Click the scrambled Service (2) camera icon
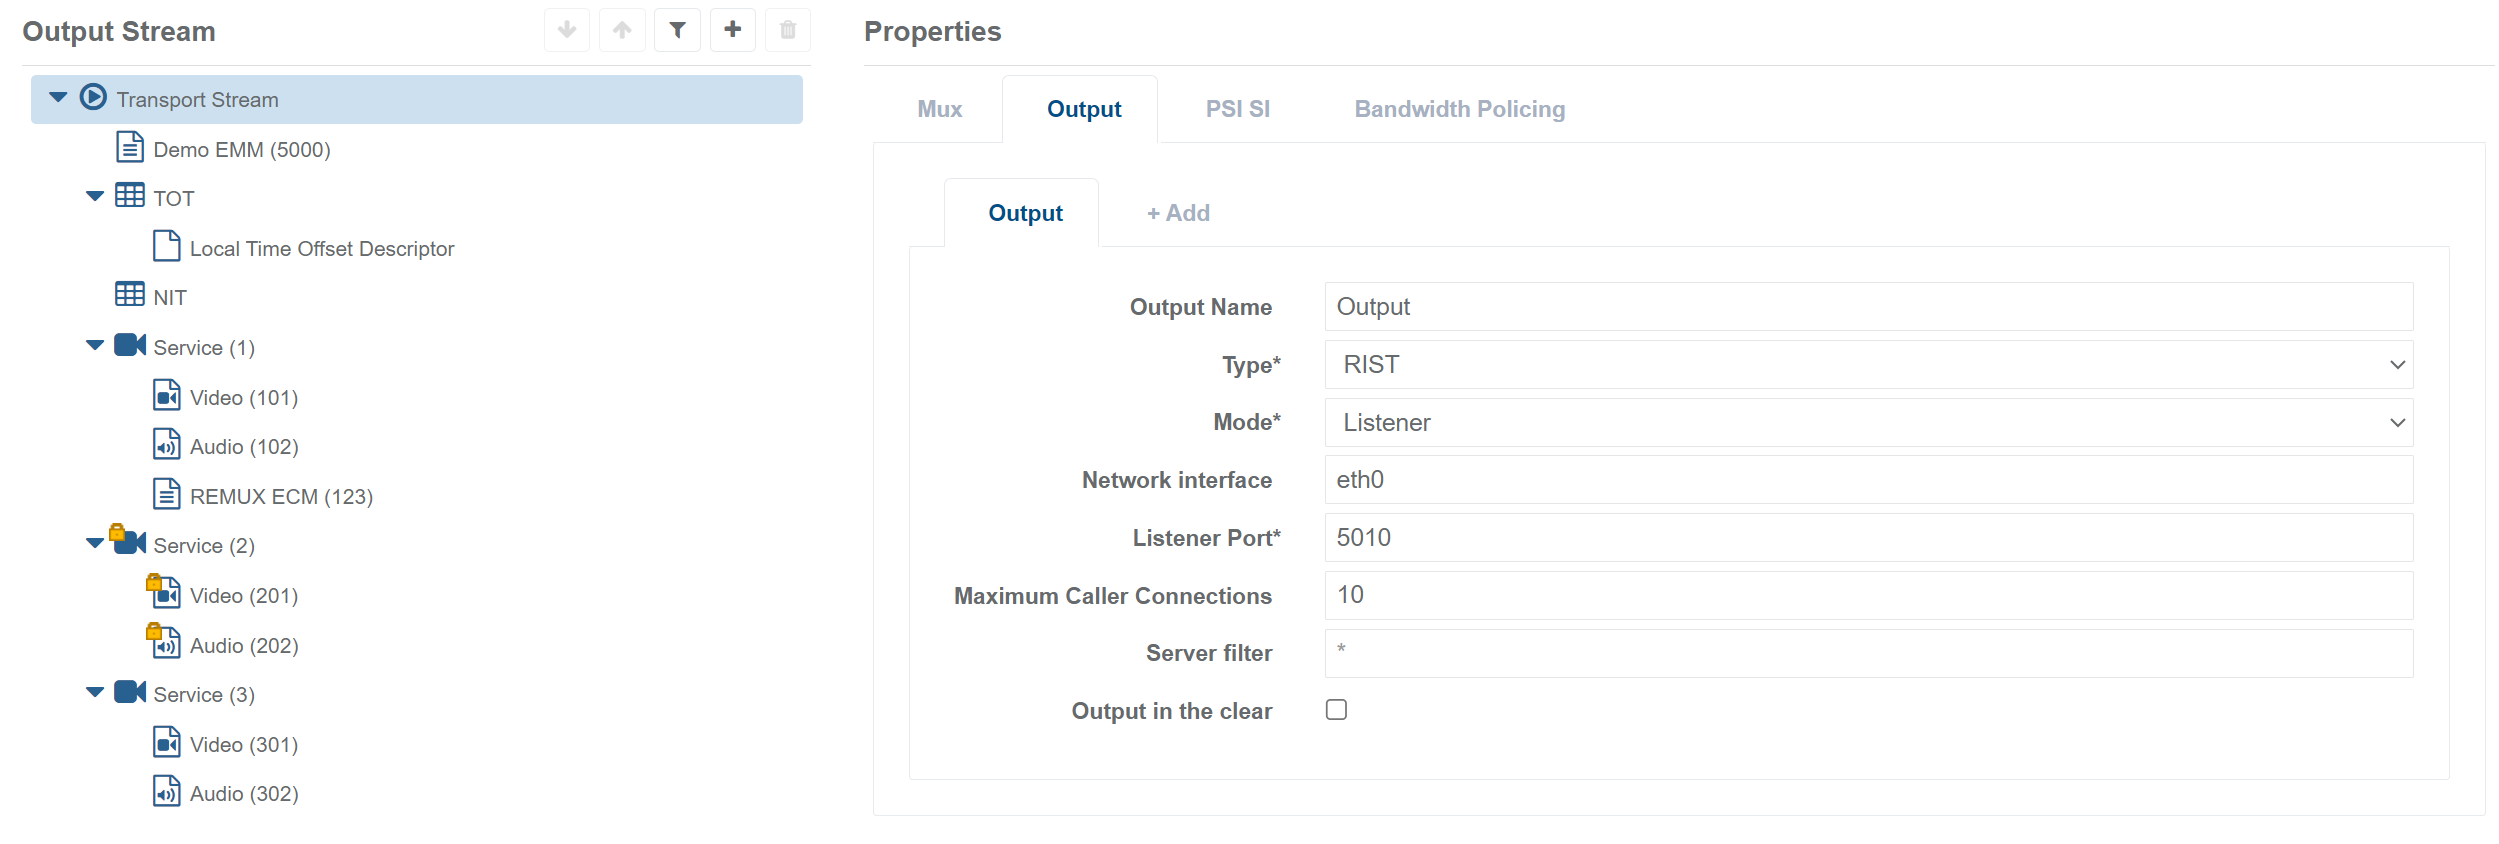 (129, 542)
